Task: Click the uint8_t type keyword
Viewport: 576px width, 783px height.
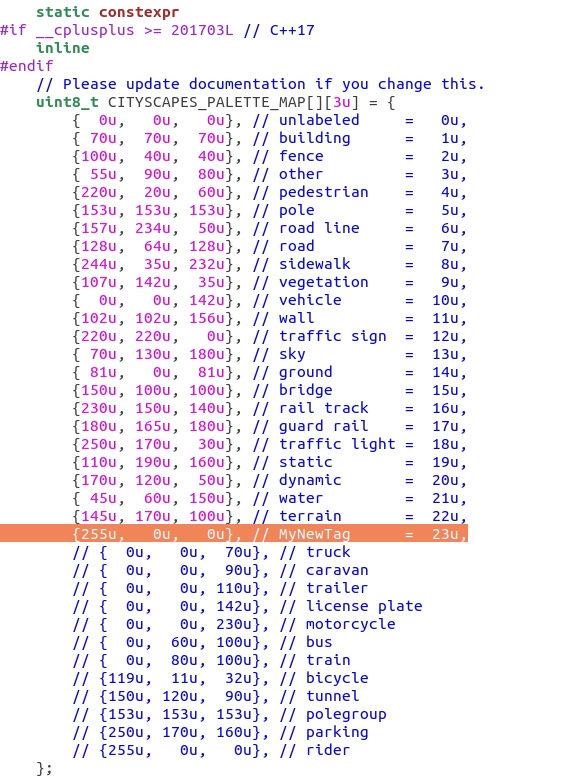Action: pyautogui.click(x=67, y=102)
